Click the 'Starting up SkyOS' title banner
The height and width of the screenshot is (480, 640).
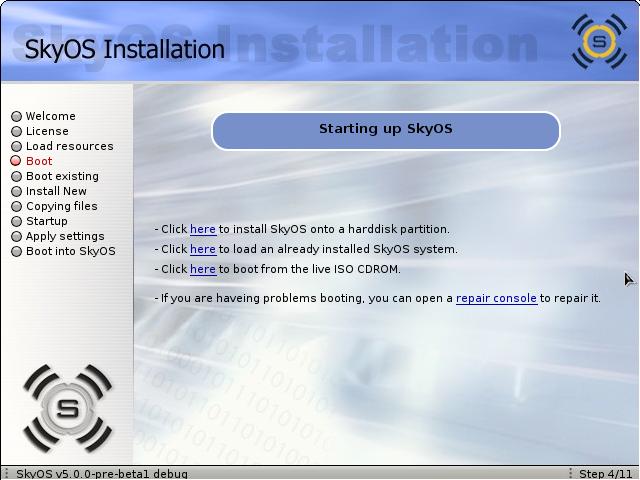386,131
